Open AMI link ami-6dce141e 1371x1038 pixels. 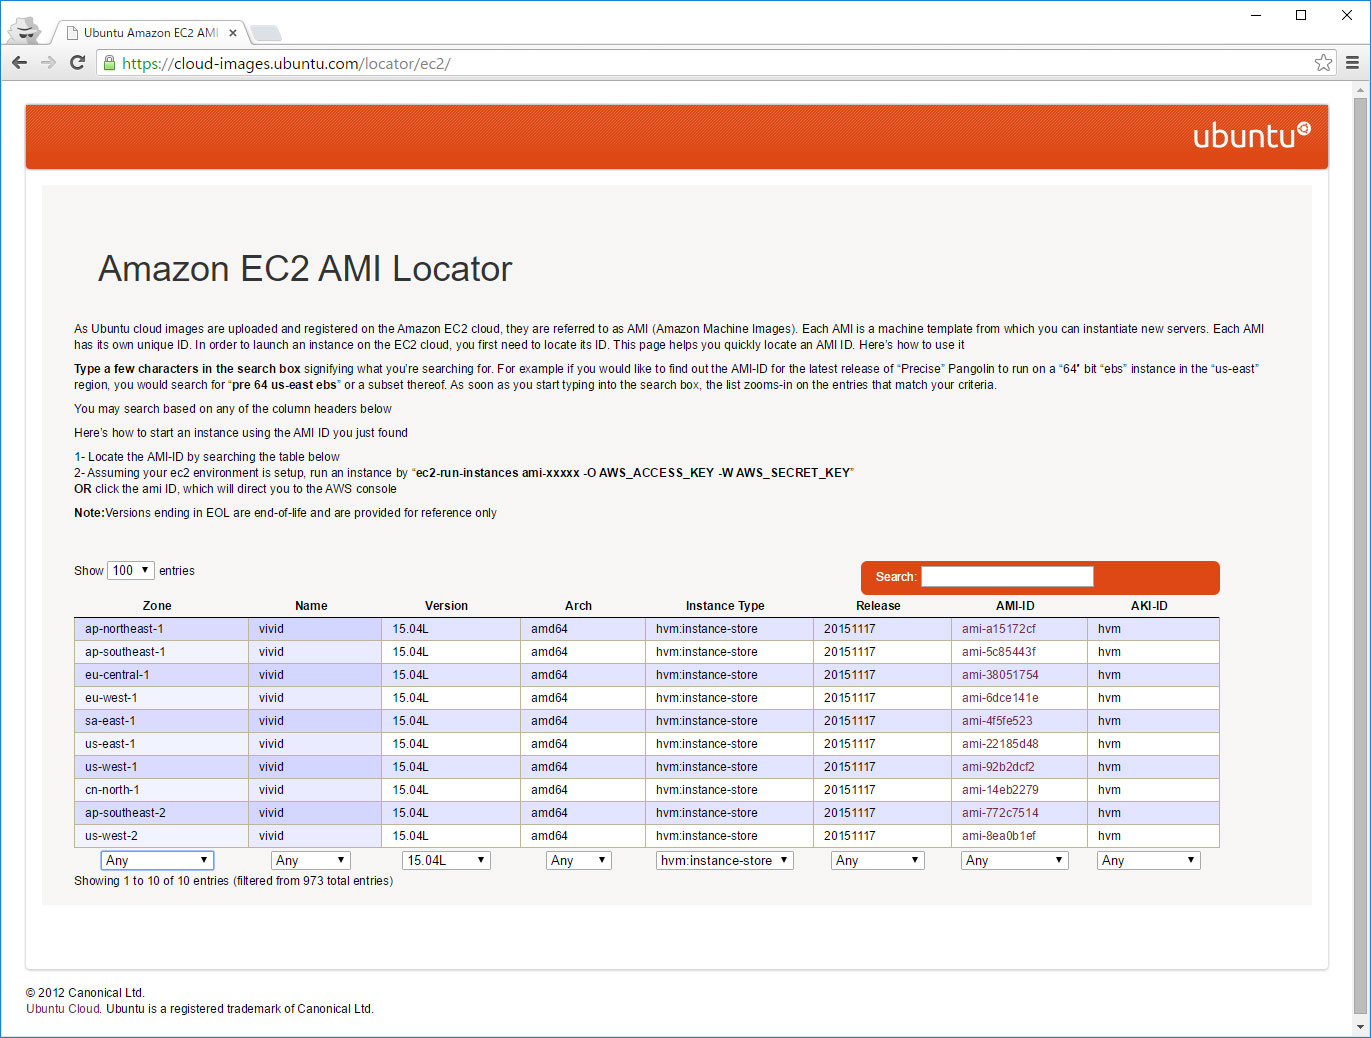1000,698
